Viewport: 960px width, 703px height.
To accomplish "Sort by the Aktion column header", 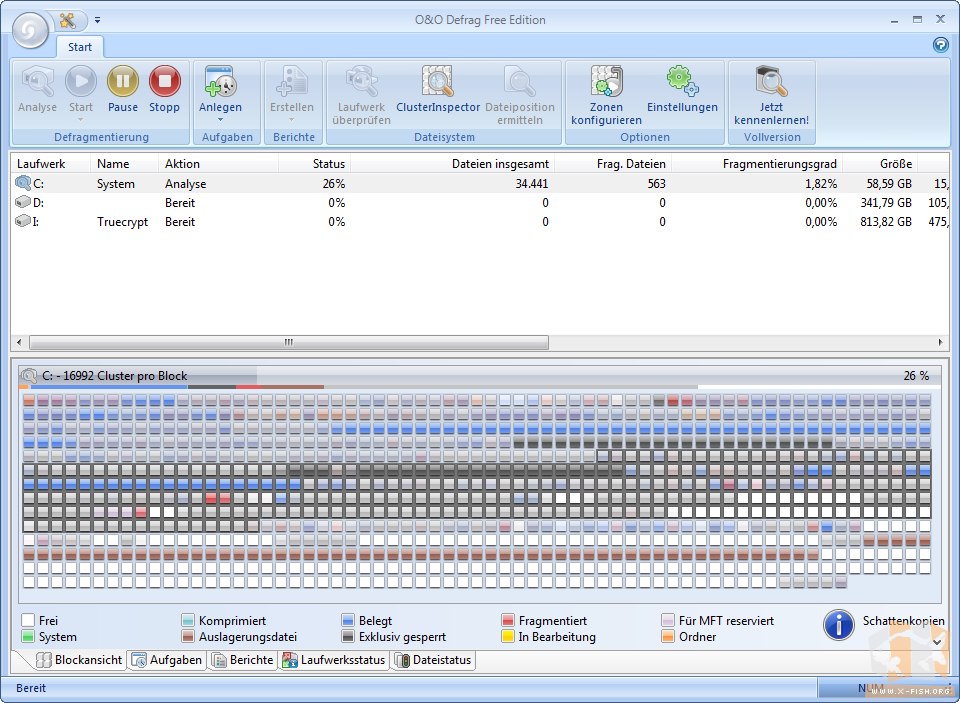I will (219, 164).
